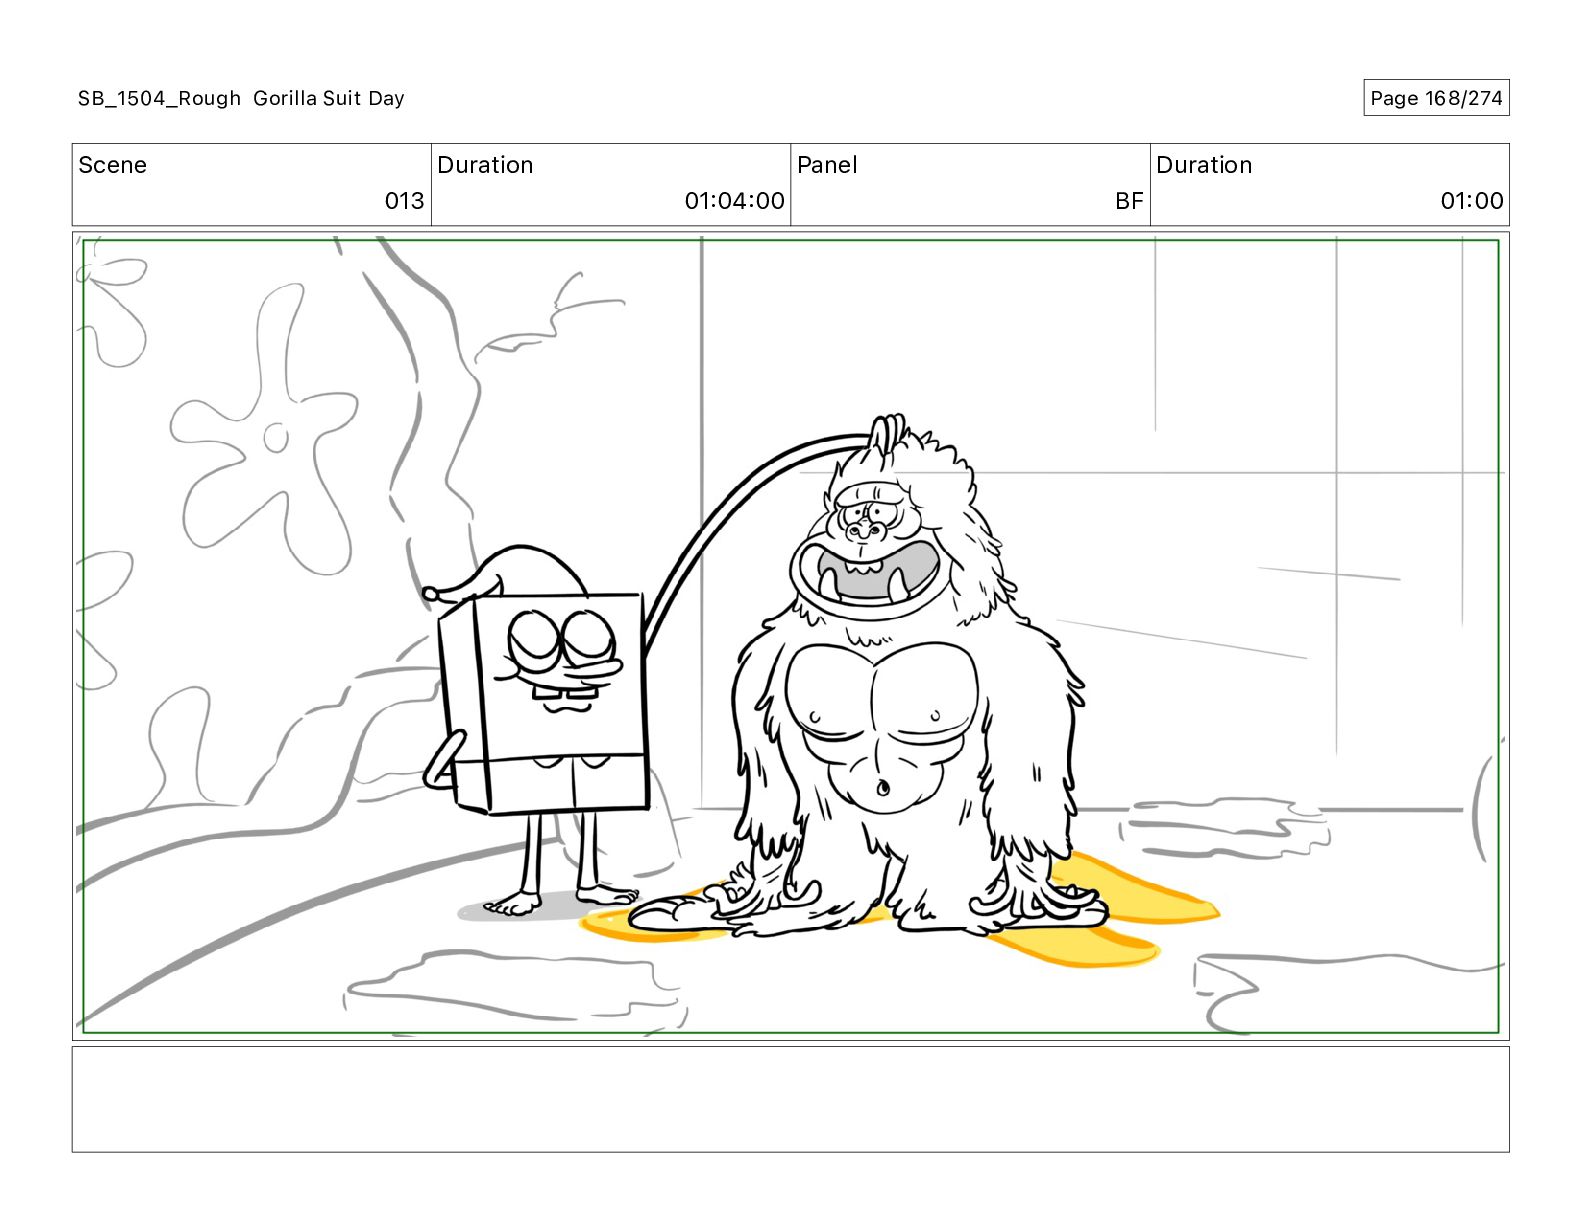This screenshot has width=1584, height=1224.
Task: Click the panel value 'BF'
Action: coord(1129,201)
